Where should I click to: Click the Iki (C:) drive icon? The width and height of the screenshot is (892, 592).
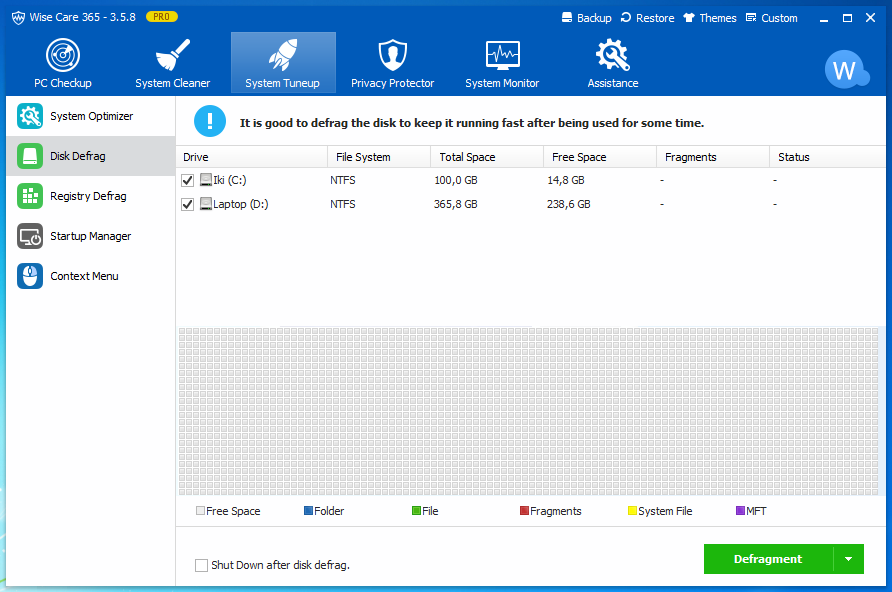pos(206,180)
